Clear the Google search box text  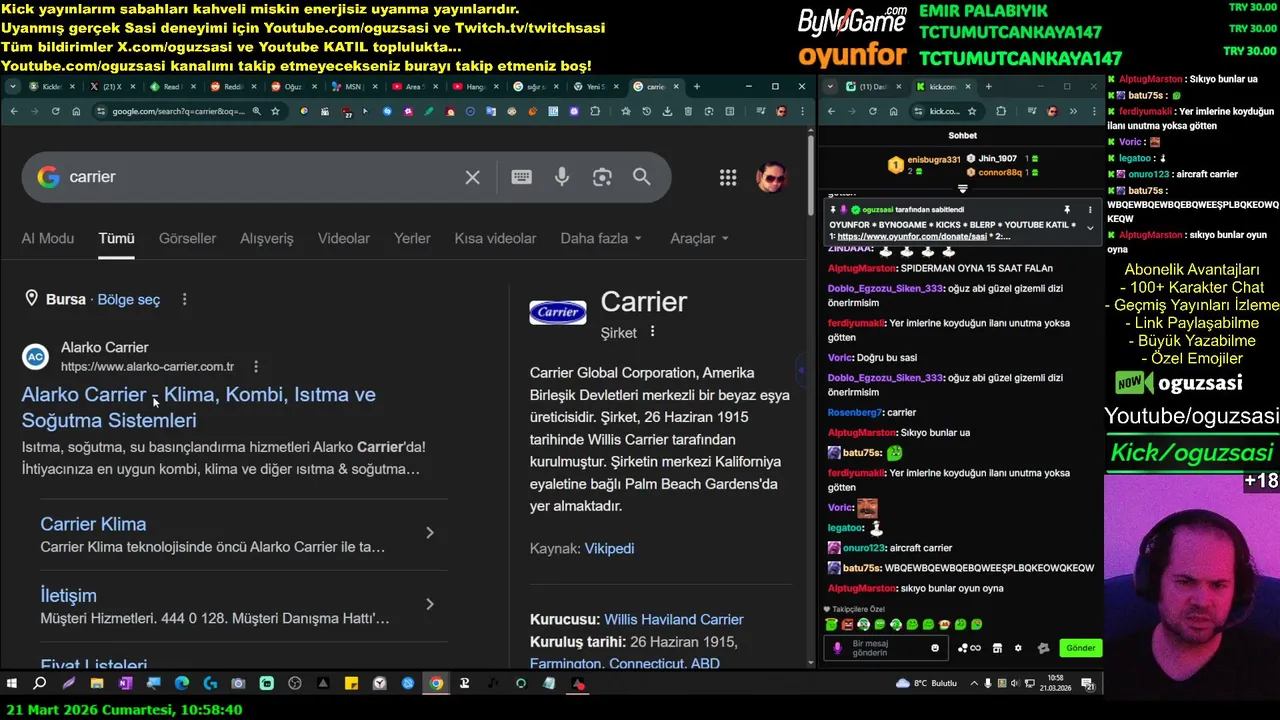pyautogui.click(x=472, y=177)
